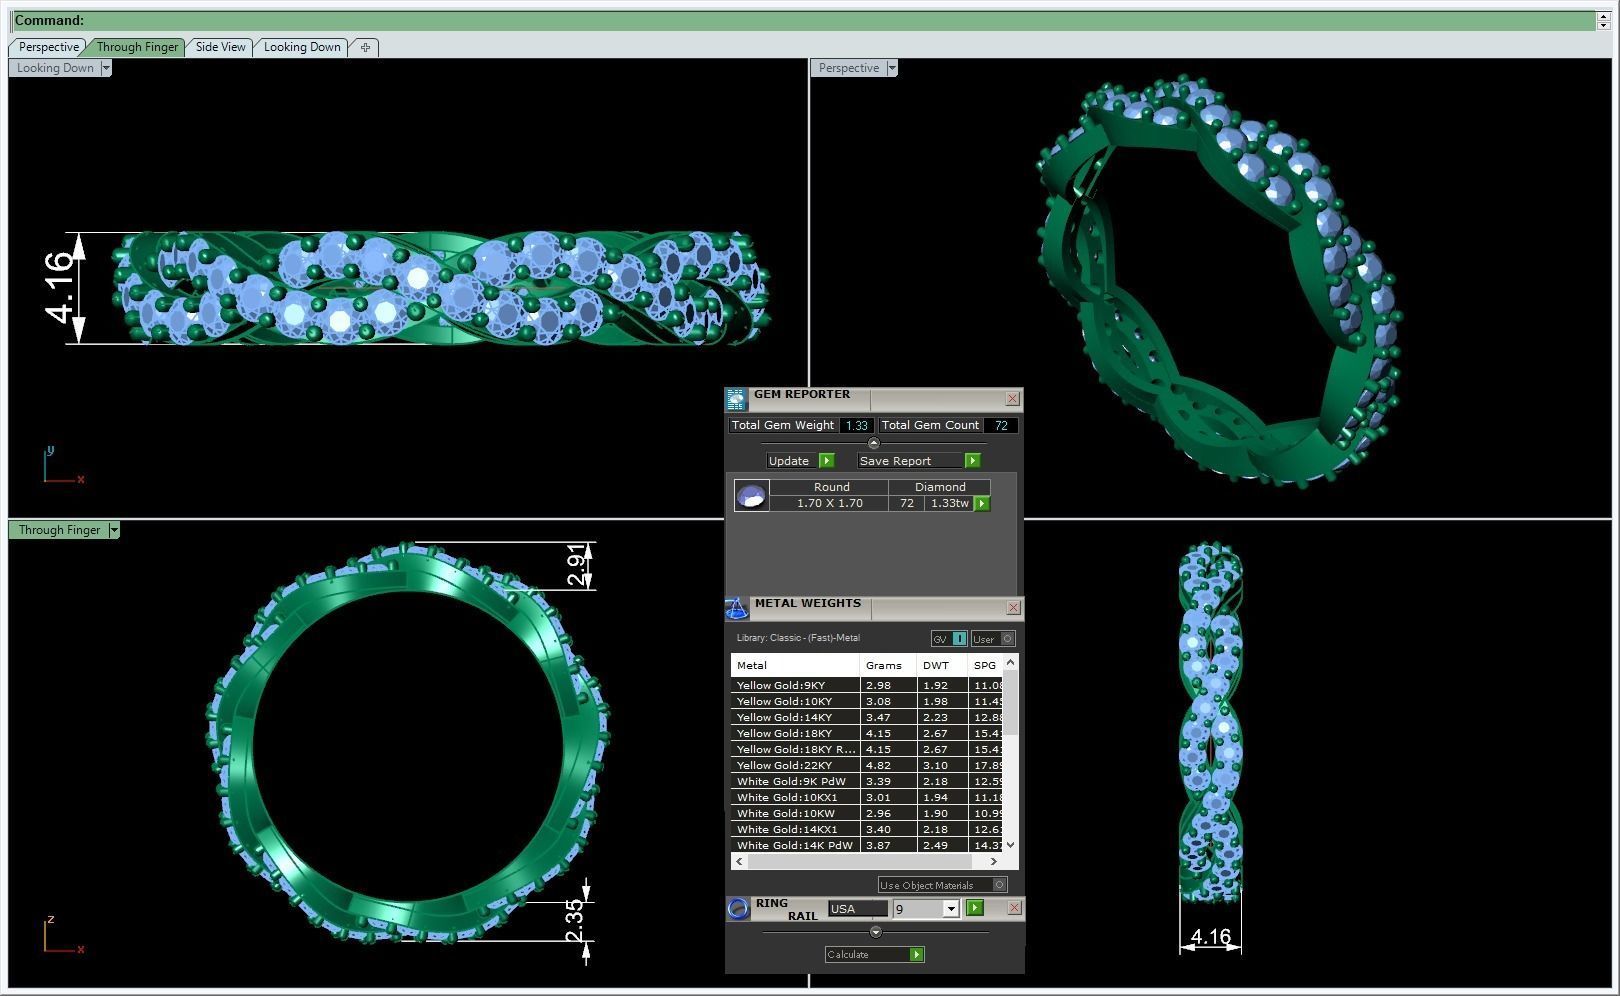Image resolution: width=1620 pixels, height=996 pixels.
Task: Switch to the Looking Down tab
Action: click(x=302, y=47)
